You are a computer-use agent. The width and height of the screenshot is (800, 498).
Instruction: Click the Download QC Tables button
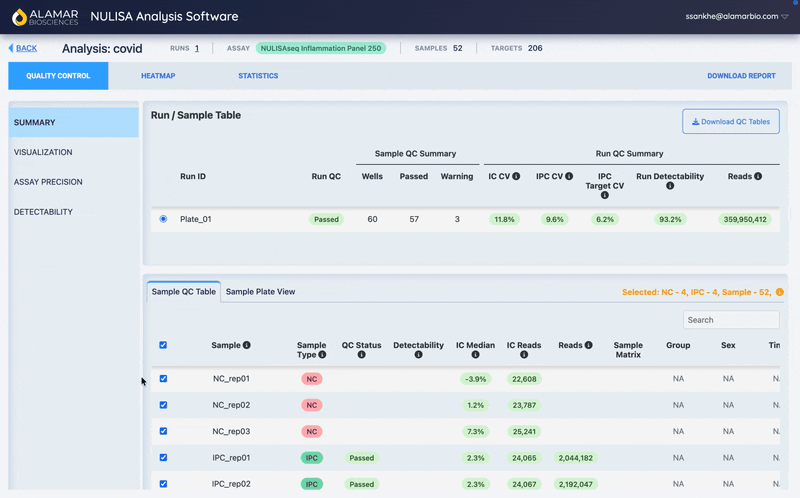731,122
